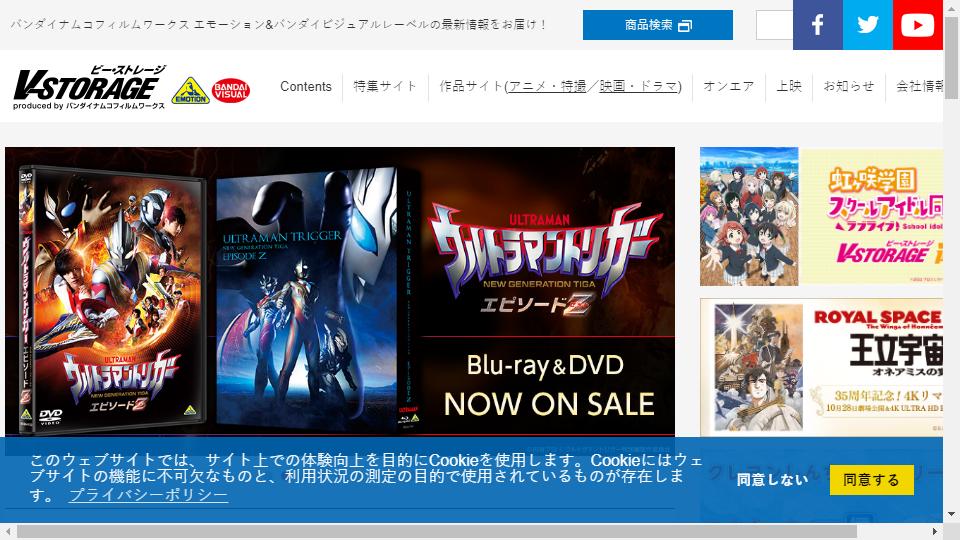Click the red Bandai Visual logo
Image resolution: width=960 pixels, height=540 pixels.
click(231, 91)
